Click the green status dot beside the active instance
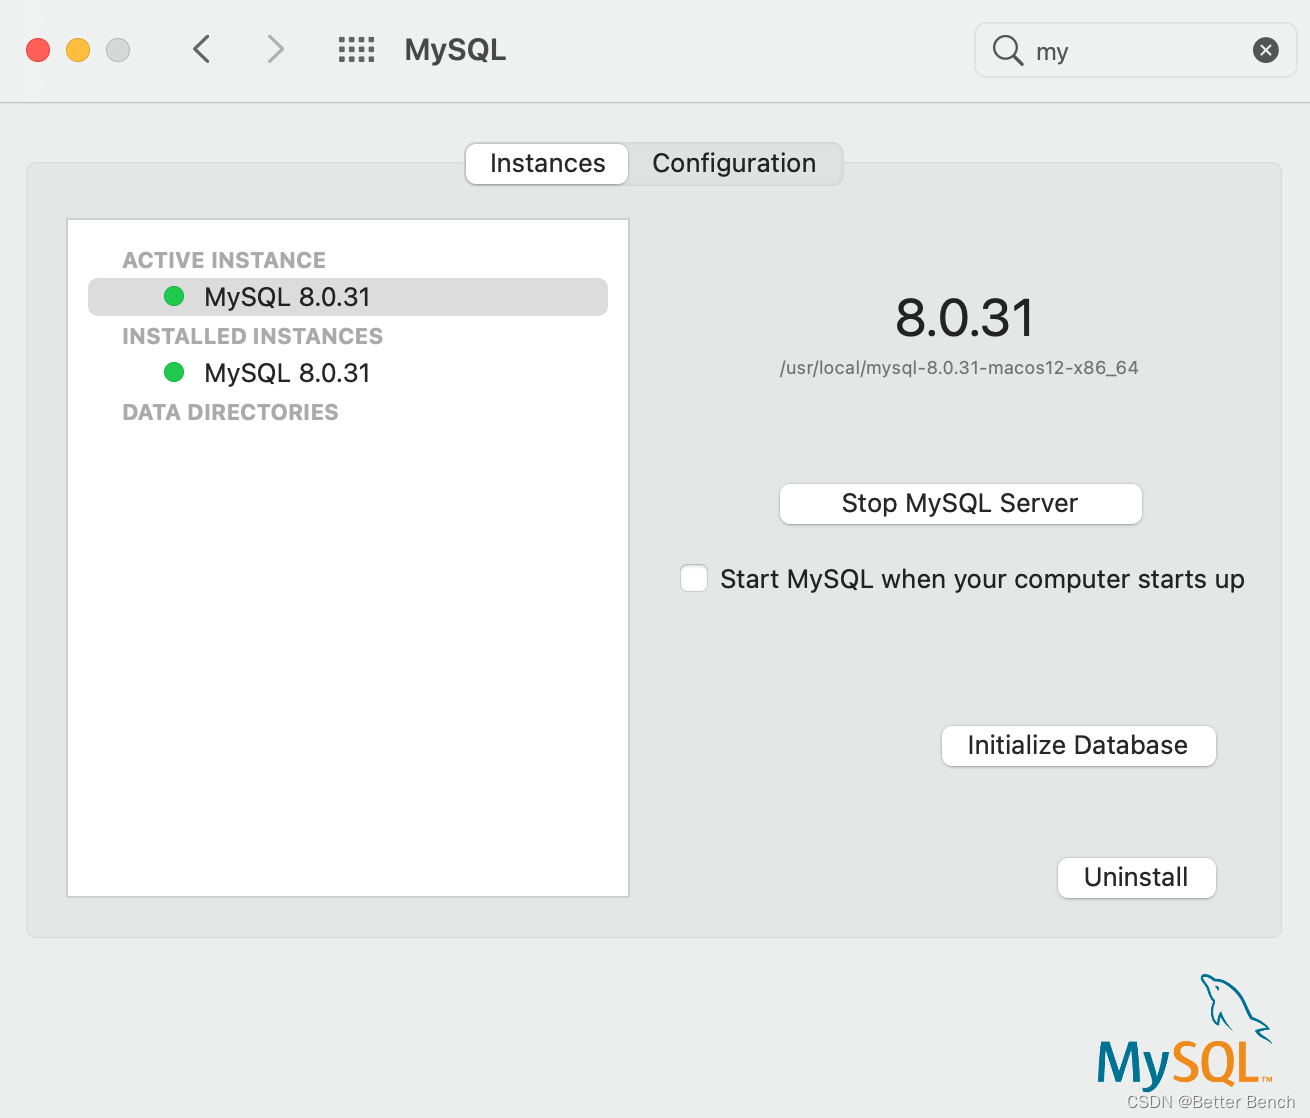1310x1118 pixels. point(174,296)
